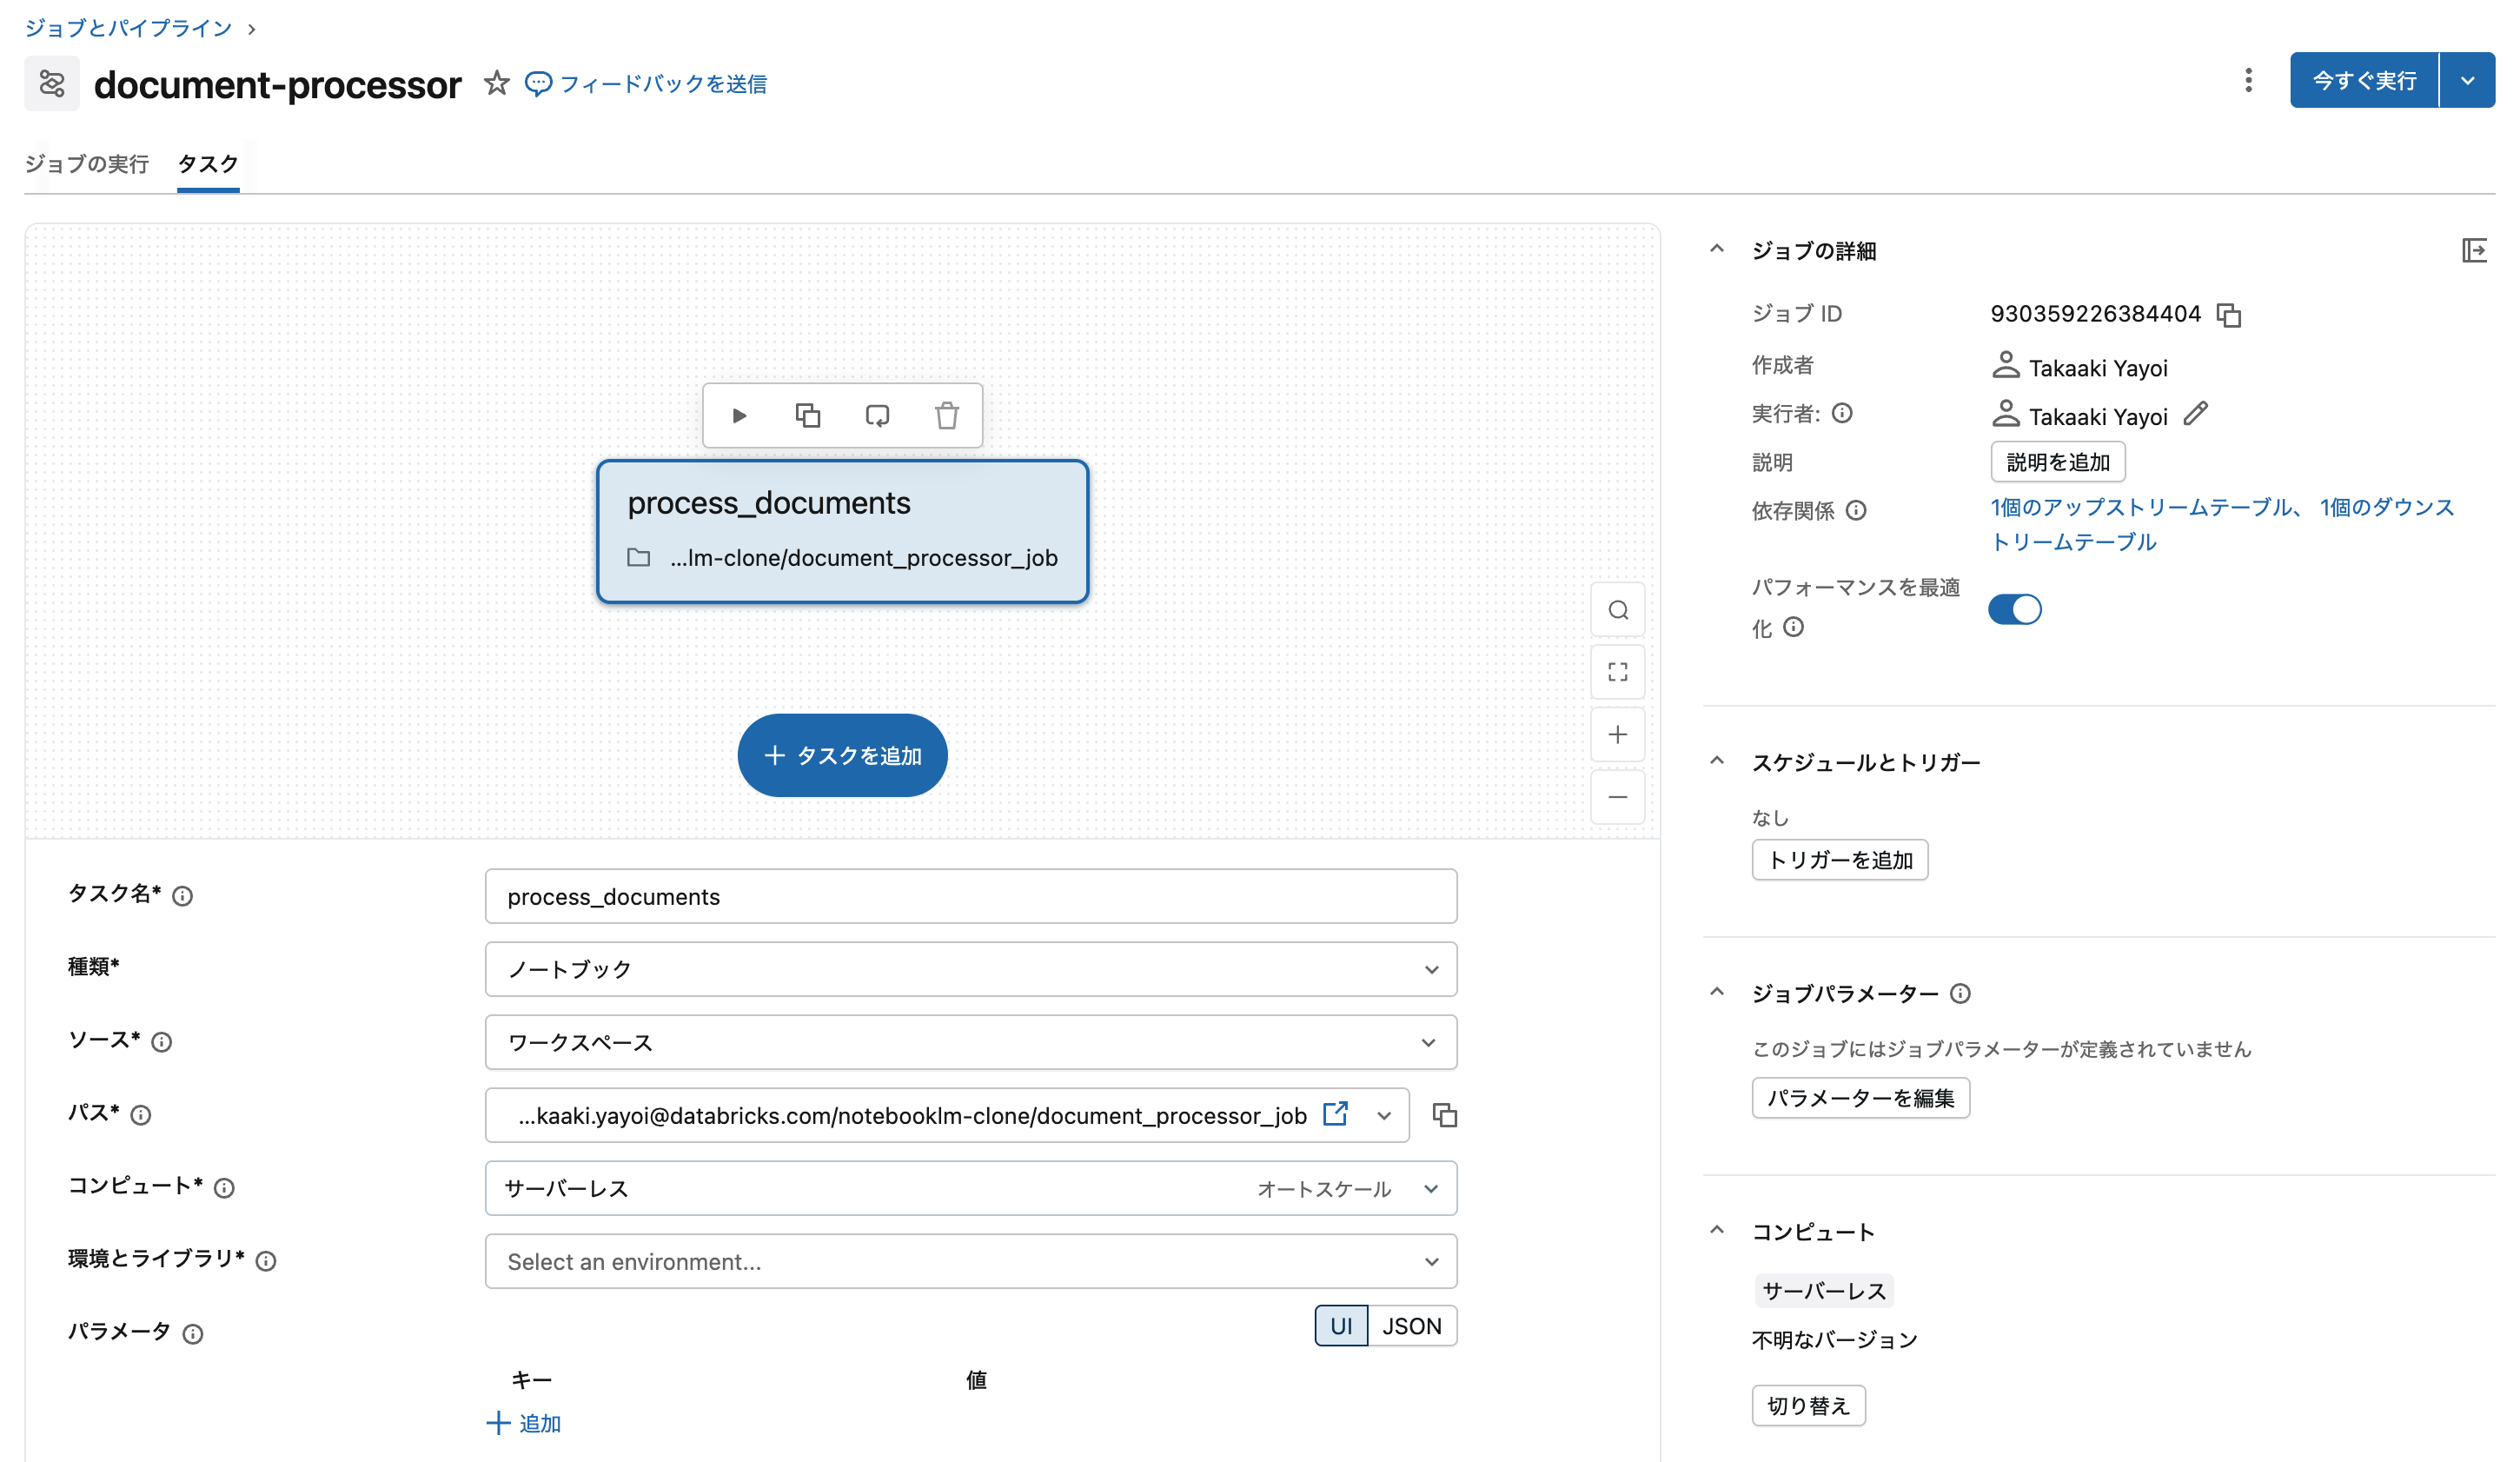This screenshot has height=1462, width=2520.
Task: Copy the job ID to clipboard
Action: tap(2229, 315)
